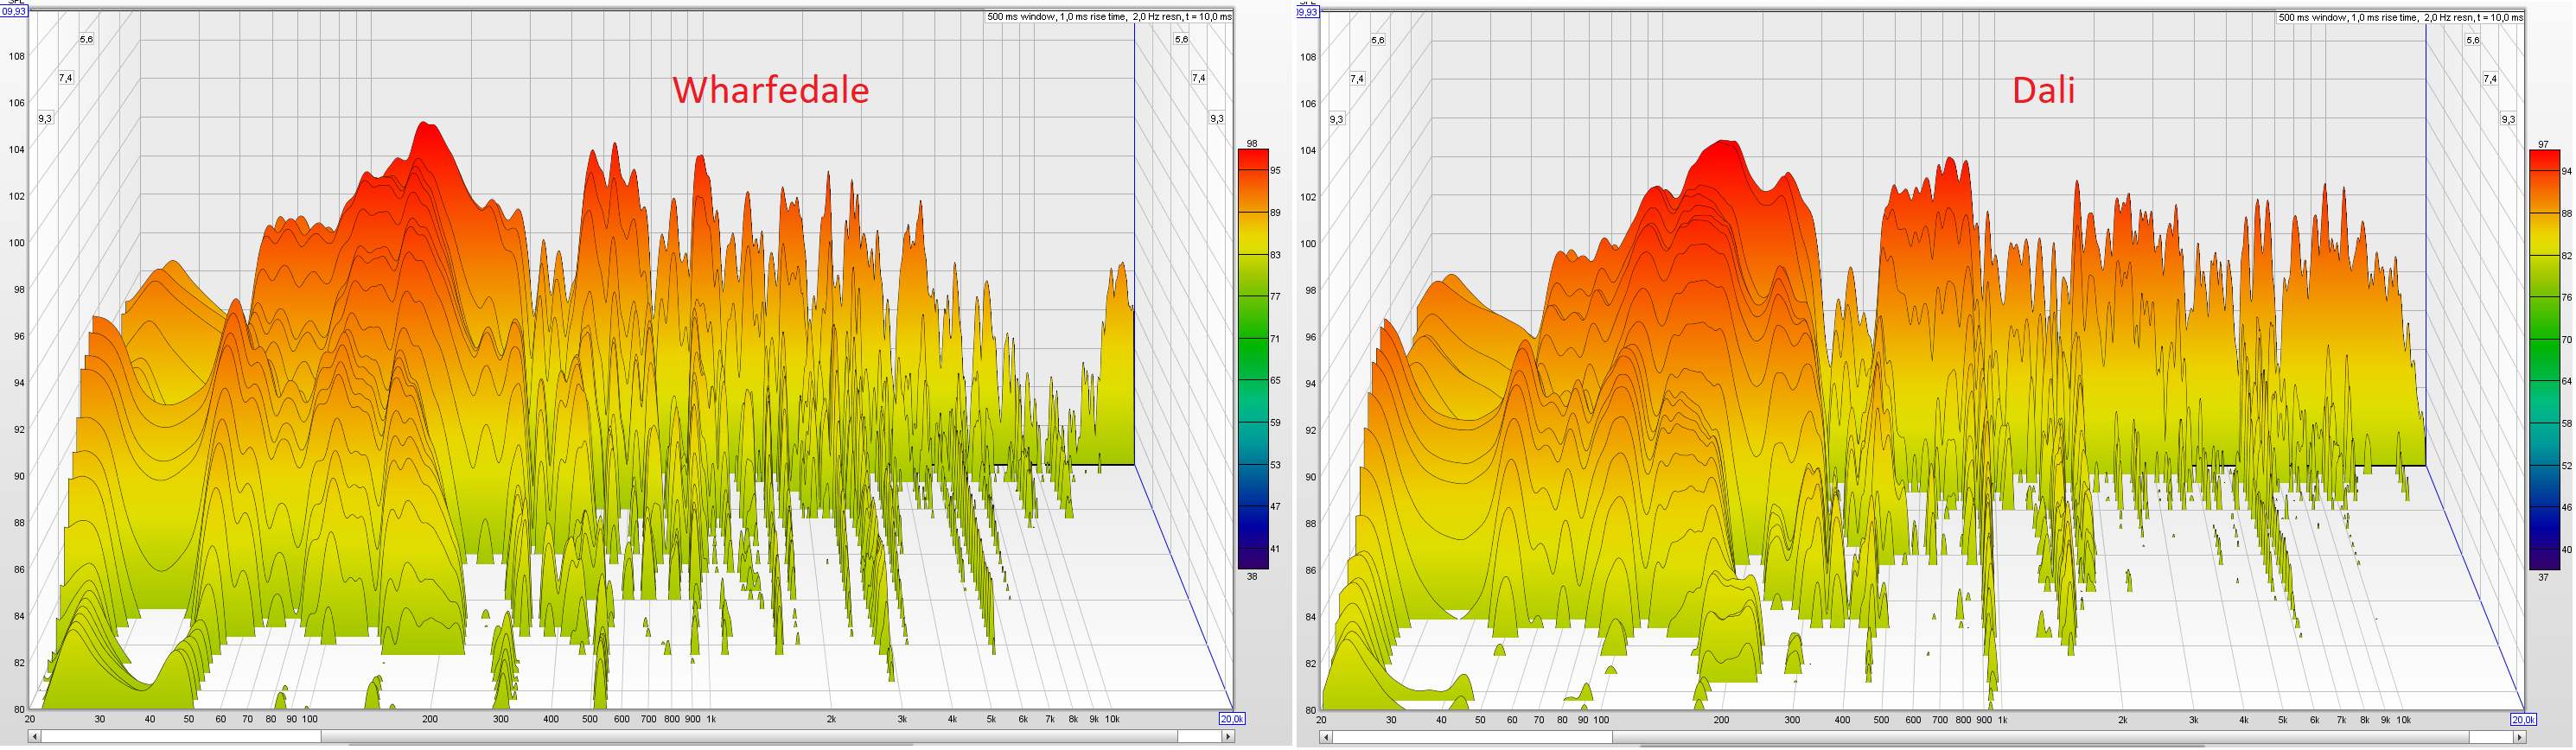Click the red Dali title label

(2043, 90)
